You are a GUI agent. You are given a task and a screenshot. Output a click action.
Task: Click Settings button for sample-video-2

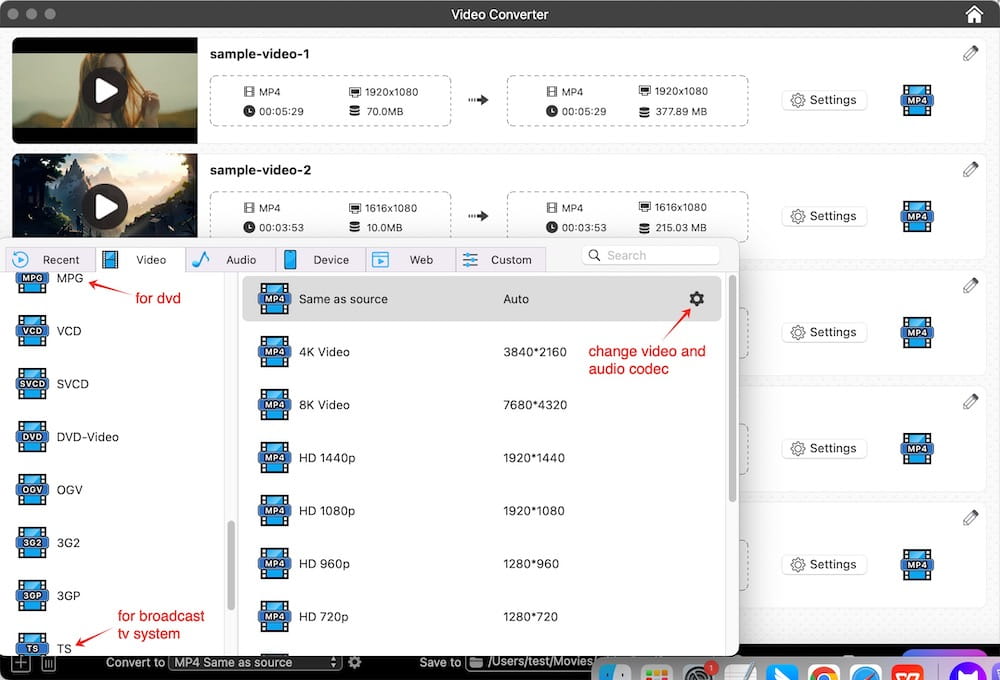(x=824, y=216)
